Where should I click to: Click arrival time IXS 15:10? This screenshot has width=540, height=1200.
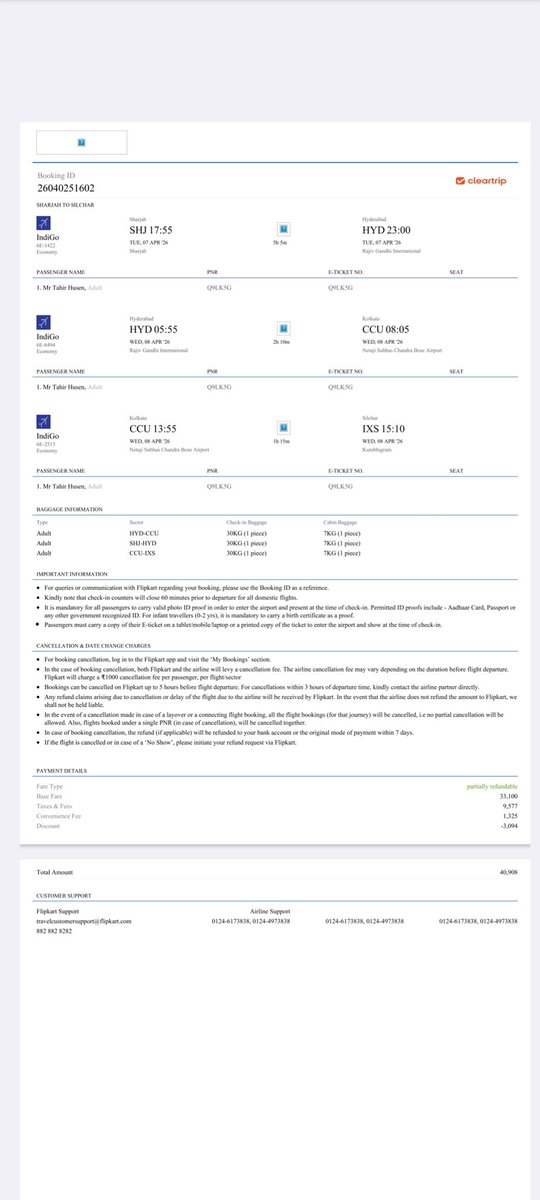click(384, 427)
